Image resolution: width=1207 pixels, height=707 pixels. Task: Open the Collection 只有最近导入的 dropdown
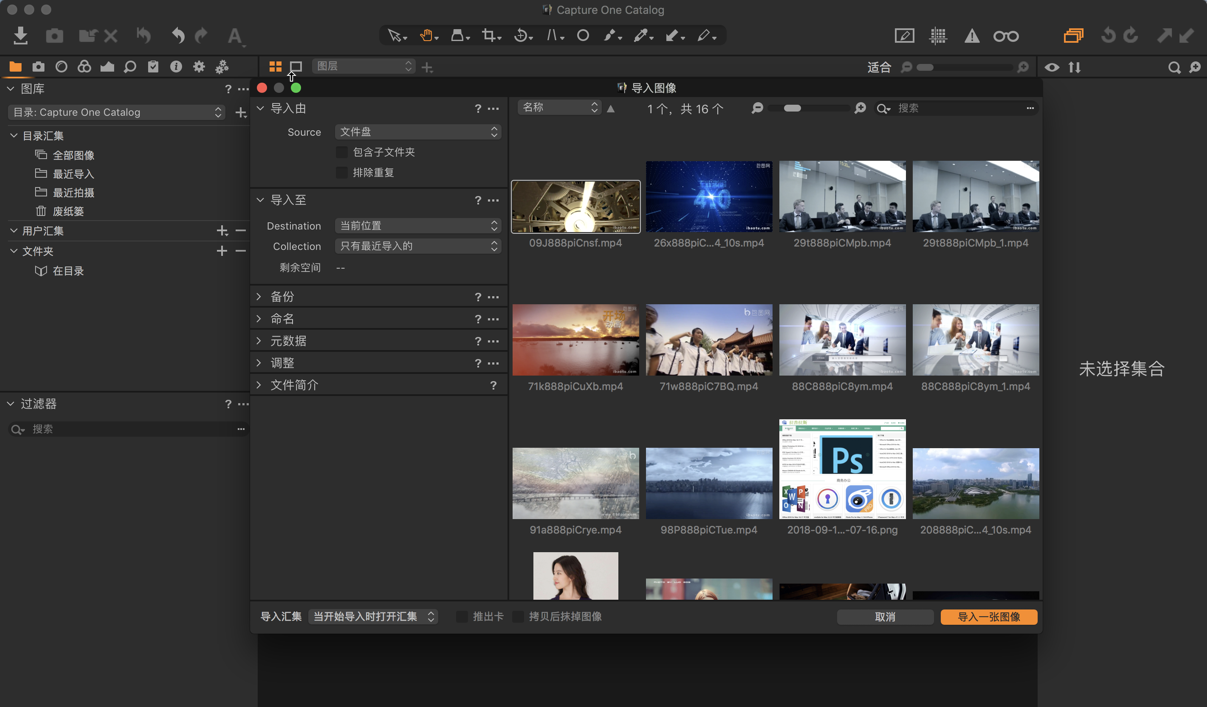click(x=418, y=246)
